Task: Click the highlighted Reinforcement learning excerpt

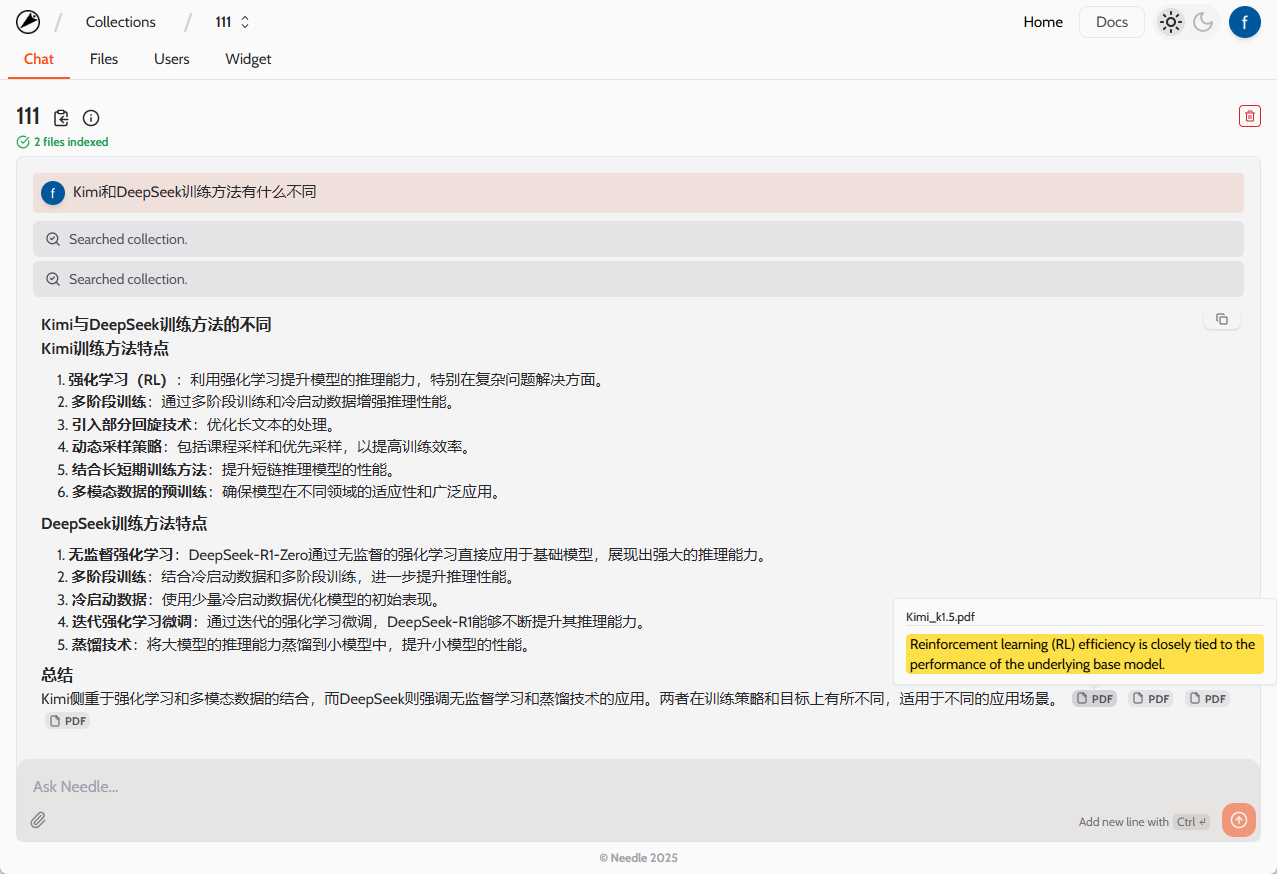Action: tap(1085, 654)
